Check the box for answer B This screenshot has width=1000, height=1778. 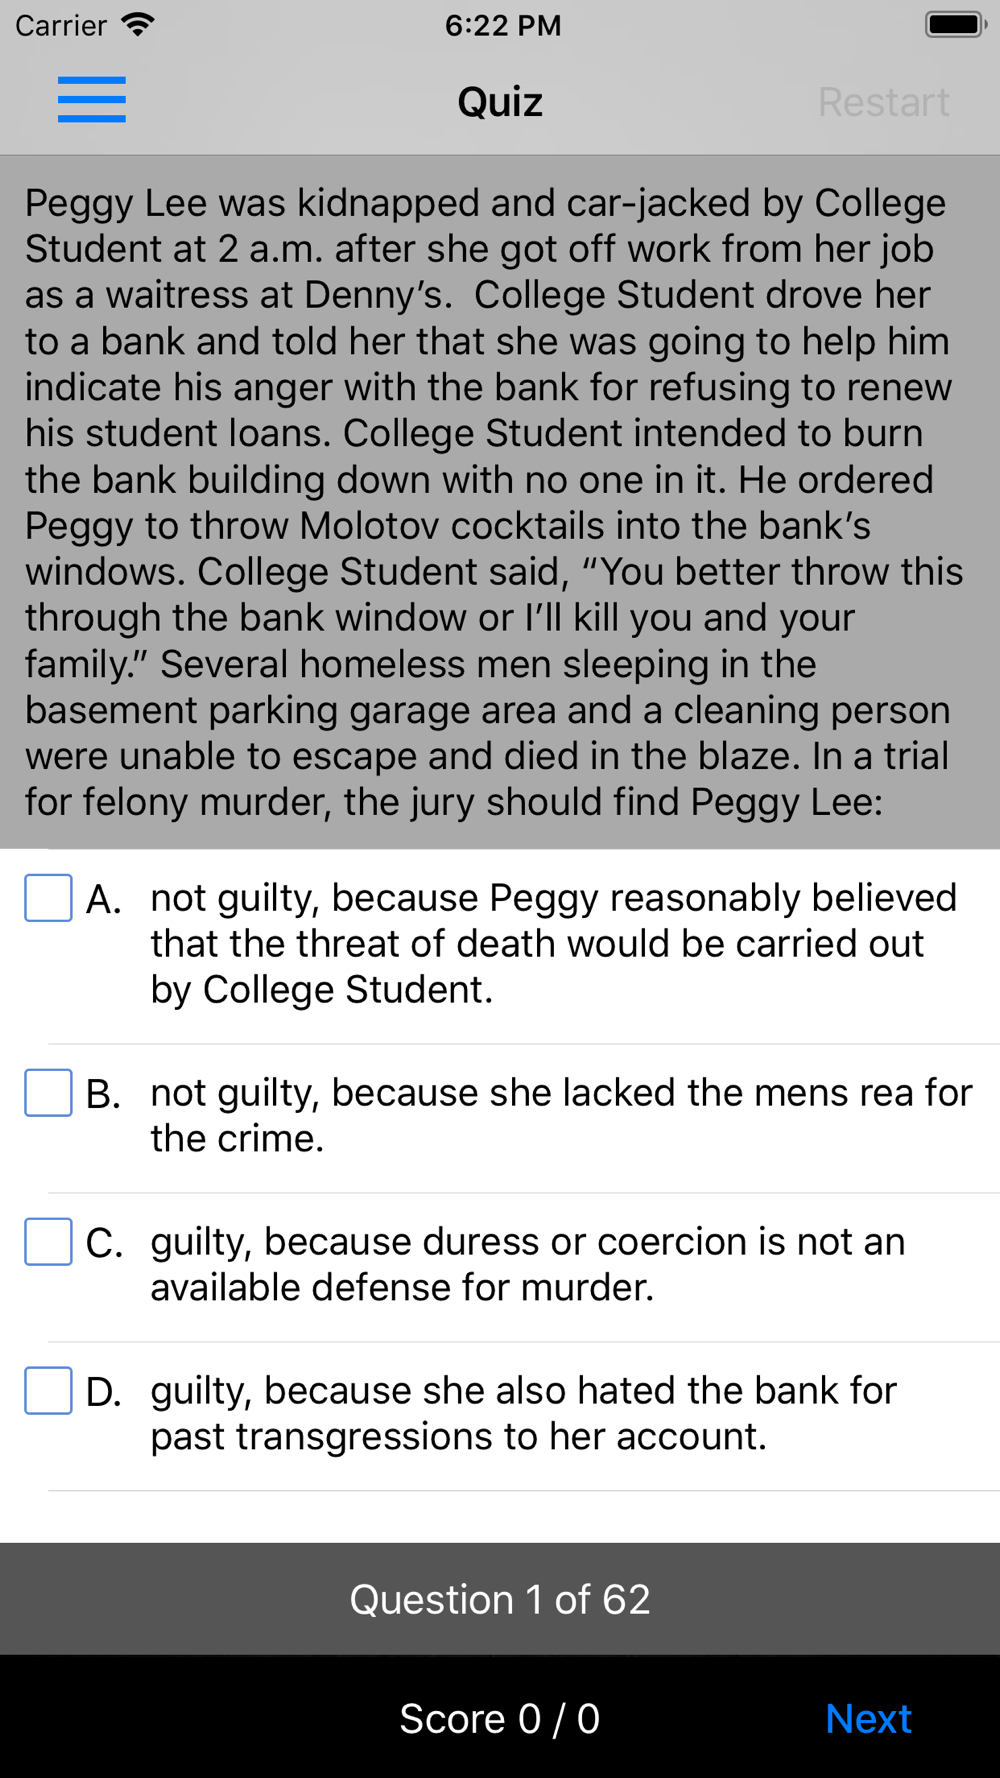(48, 1093)
